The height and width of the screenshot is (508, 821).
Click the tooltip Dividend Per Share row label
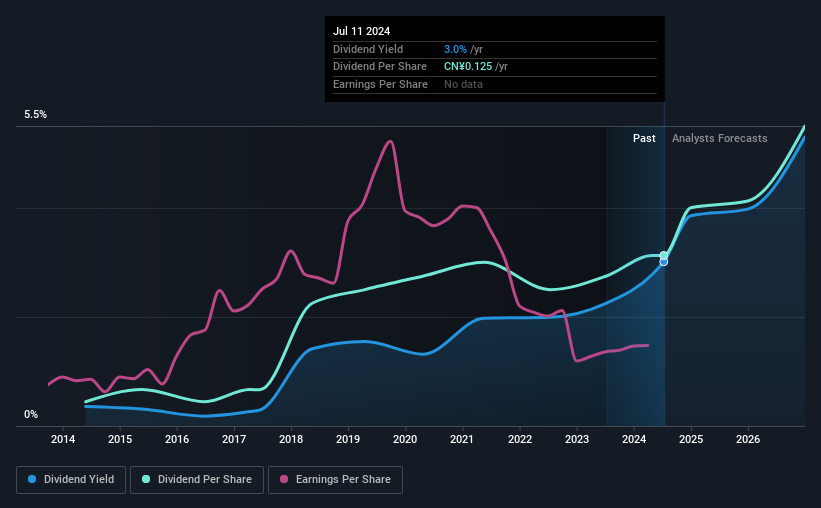[380, 67]
